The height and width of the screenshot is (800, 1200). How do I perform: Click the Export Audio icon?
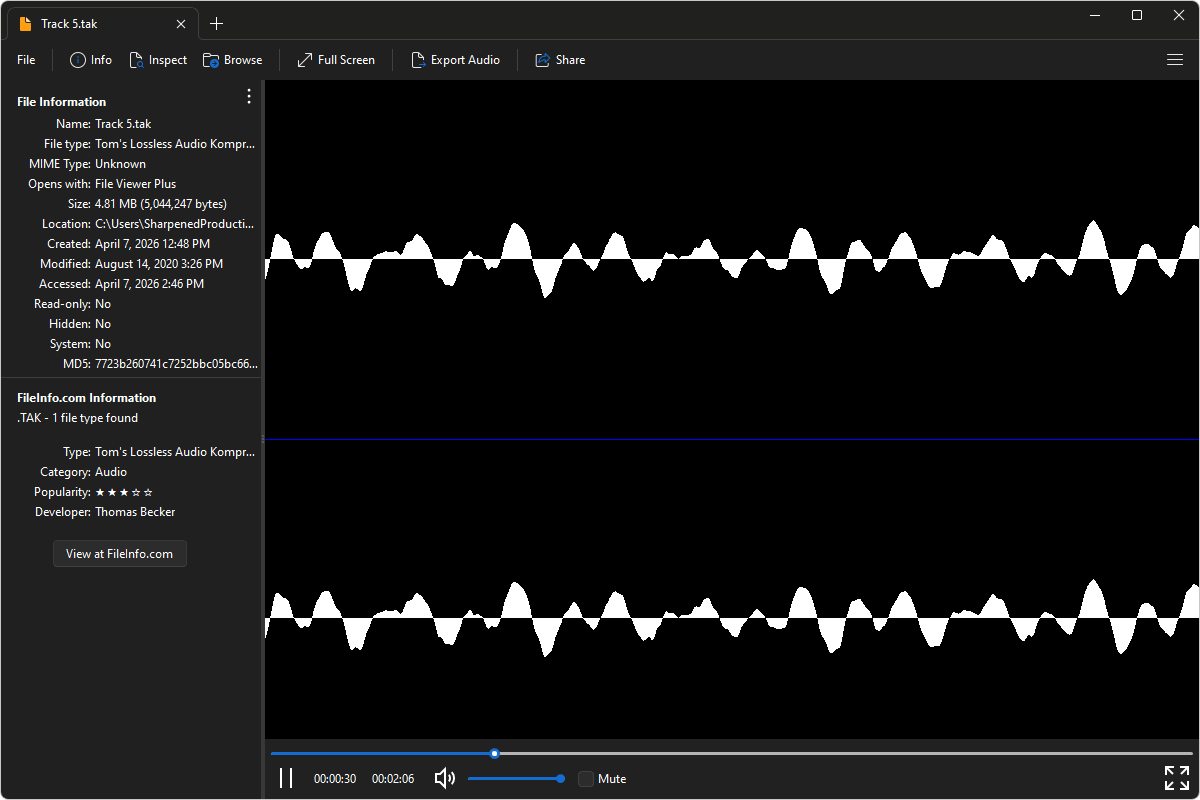418,60
